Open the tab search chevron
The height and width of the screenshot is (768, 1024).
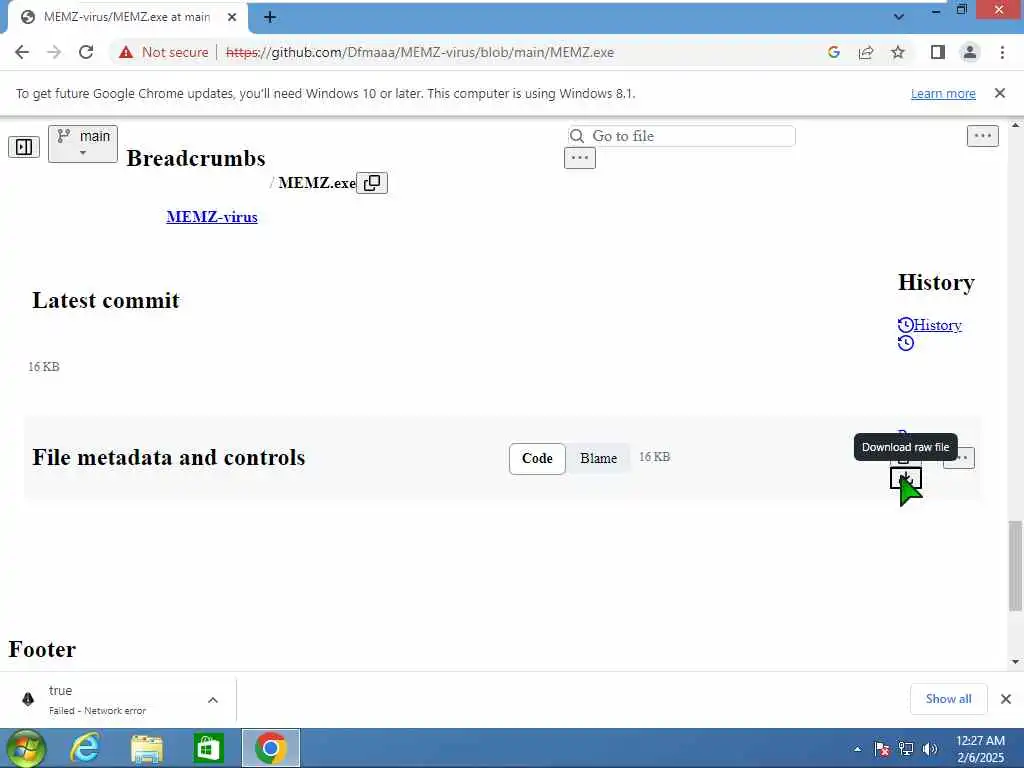(x=899, y=16)
